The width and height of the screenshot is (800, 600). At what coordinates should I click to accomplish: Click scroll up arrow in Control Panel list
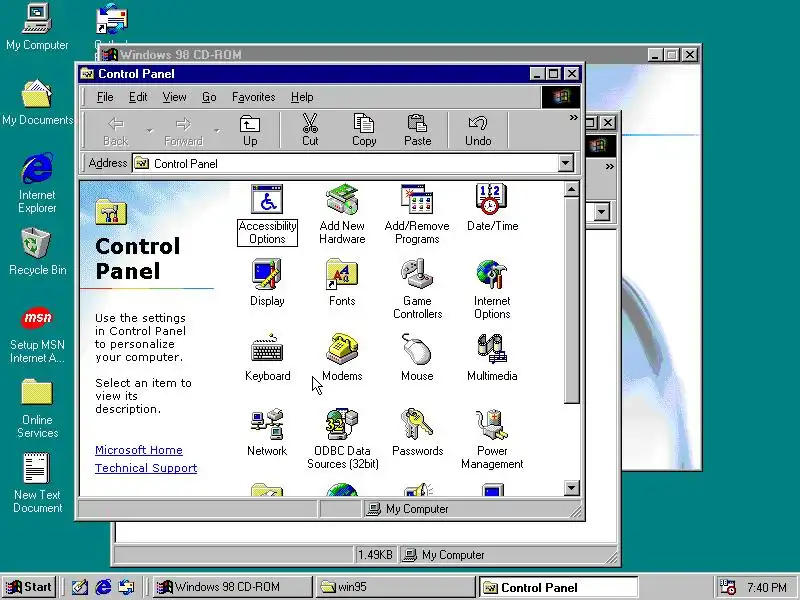tap(571, 190)
